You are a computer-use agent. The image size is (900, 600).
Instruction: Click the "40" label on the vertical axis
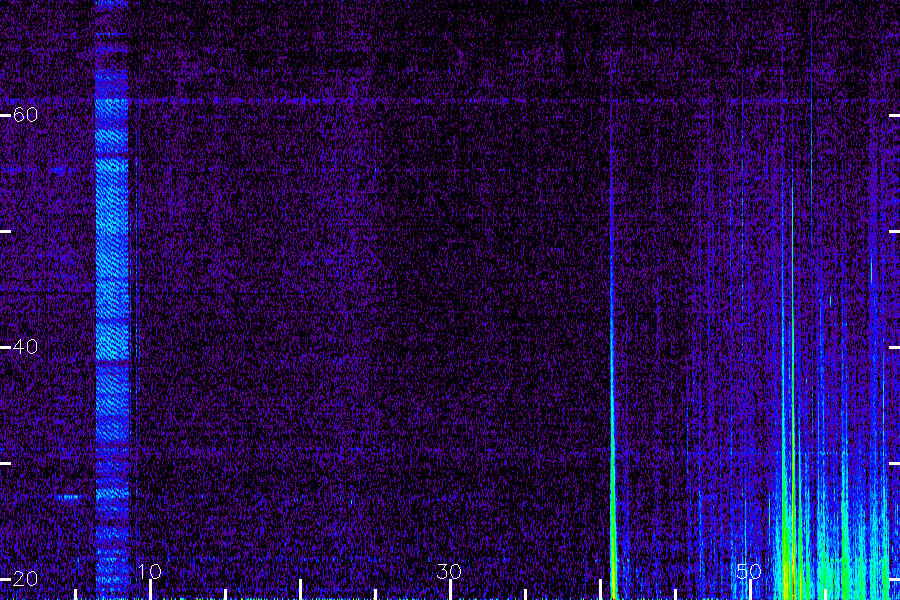click(25, 347)
